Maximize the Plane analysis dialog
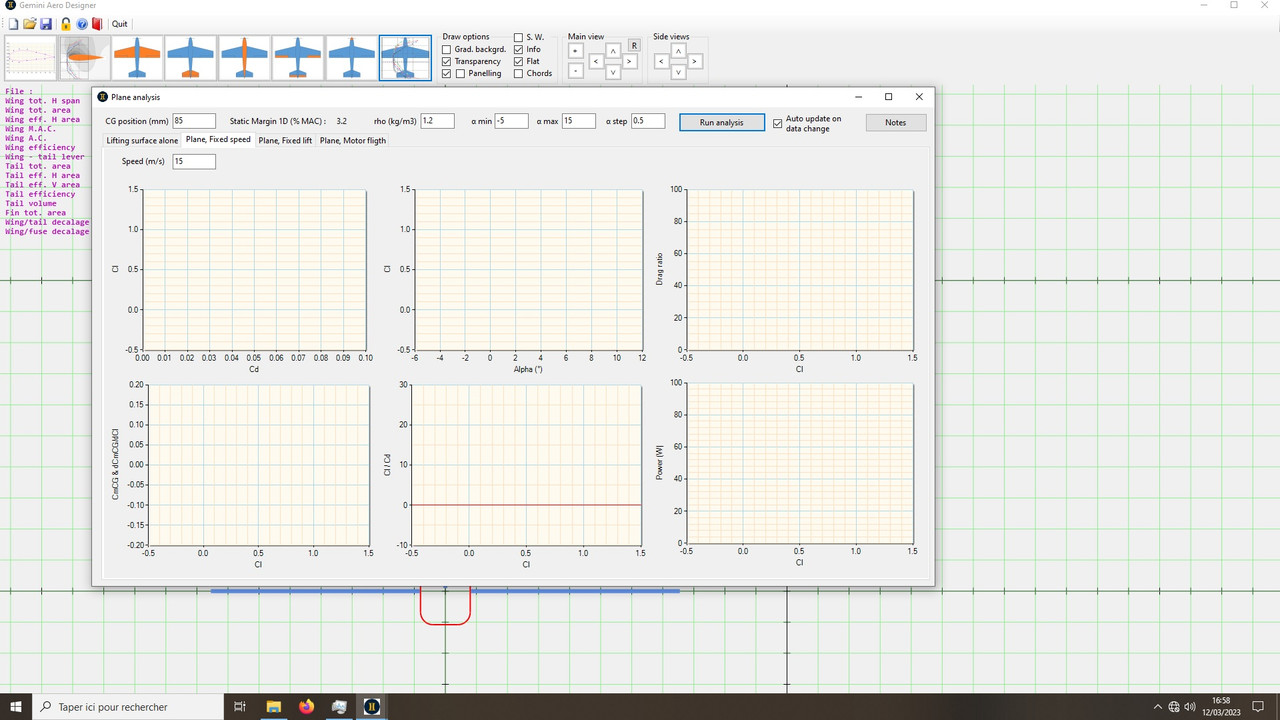The height and width of the screenshot is (720, 1280). point(888,97)
